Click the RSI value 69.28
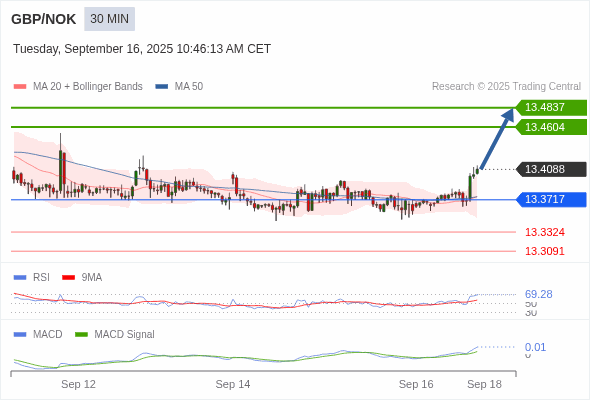590x400 pixels. coord(539,294)
